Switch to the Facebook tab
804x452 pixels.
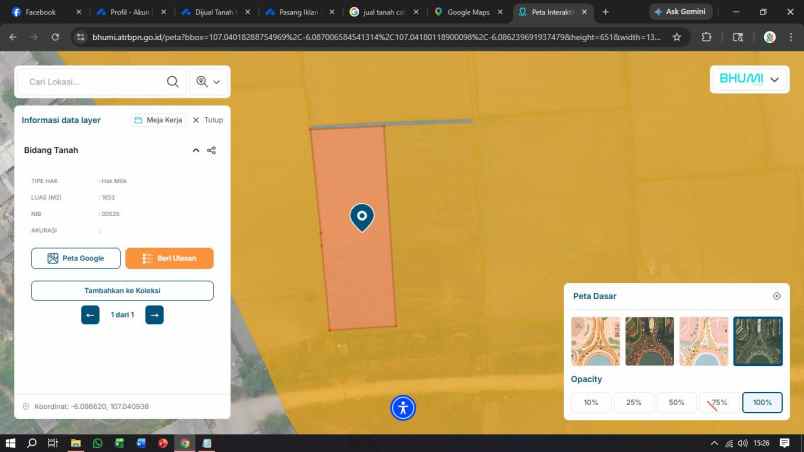pos(41,12)
